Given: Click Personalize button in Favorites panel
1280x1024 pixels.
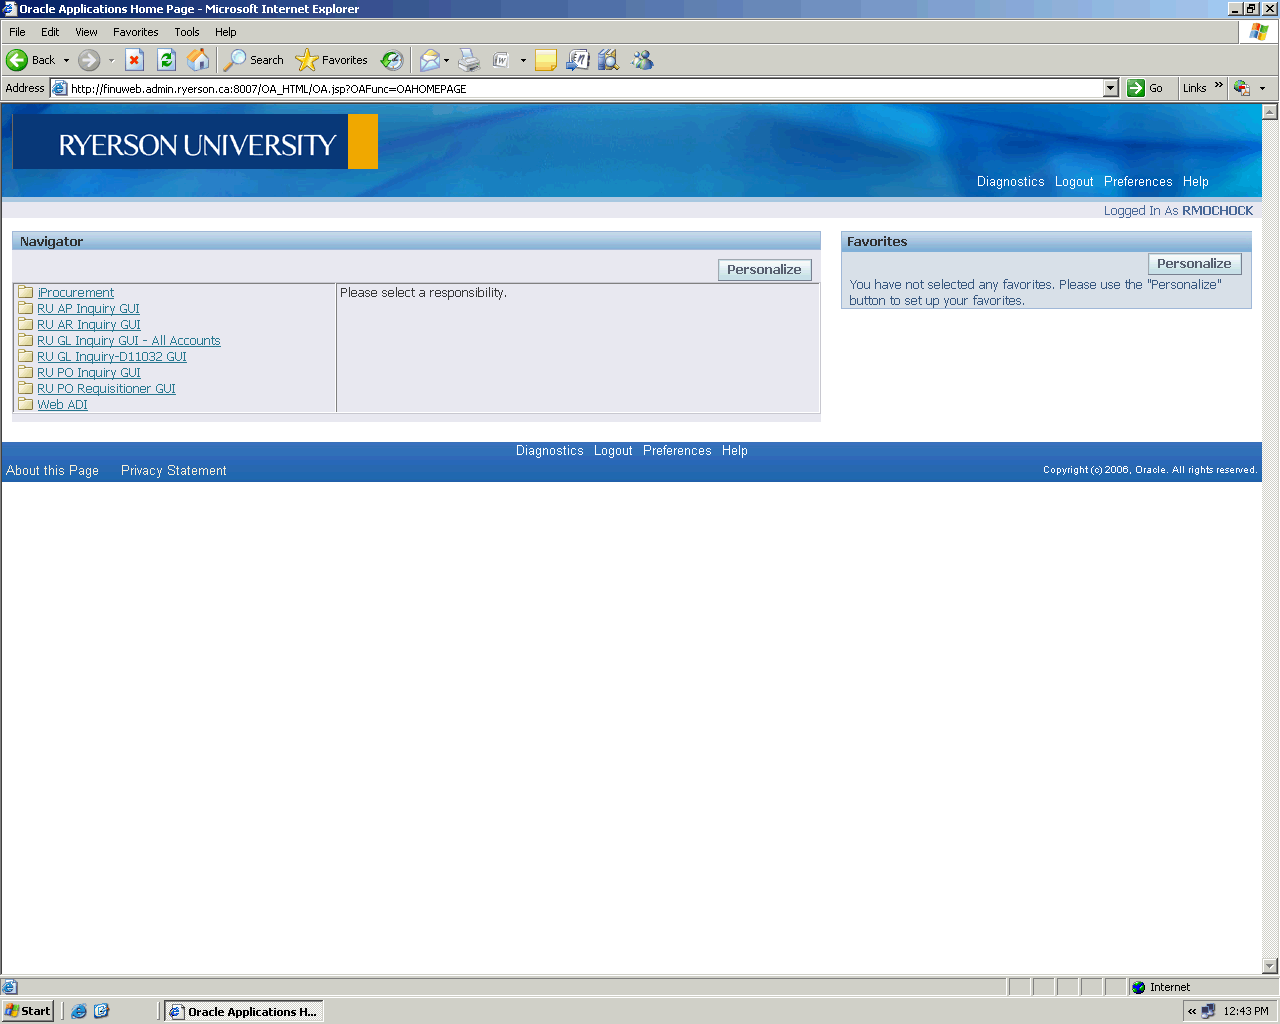Looking at the screenshot, I should [x=1194, y=264].
